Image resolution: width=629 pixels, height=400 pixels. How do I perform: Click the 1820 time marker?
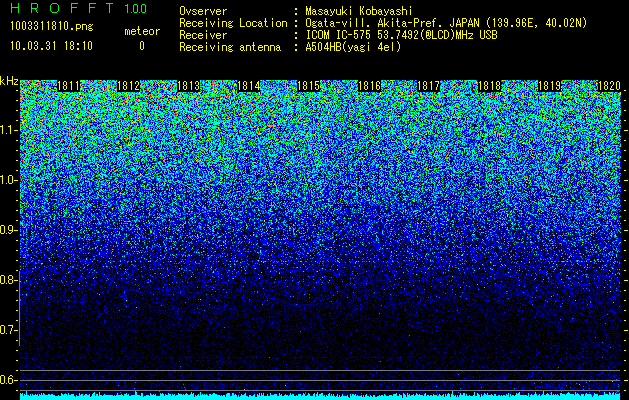[609, 86]
